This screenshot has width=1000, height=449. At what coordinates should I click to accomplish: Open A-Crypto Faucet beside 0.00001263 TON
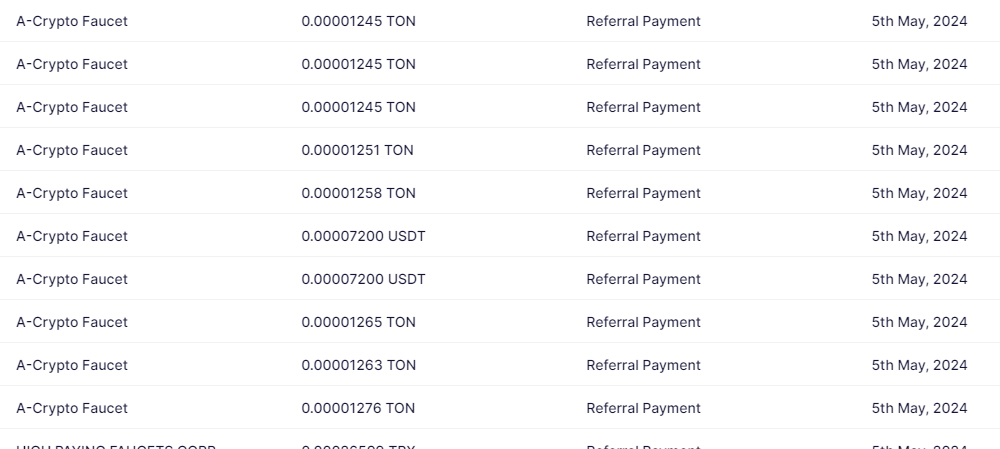coord(72,365)
